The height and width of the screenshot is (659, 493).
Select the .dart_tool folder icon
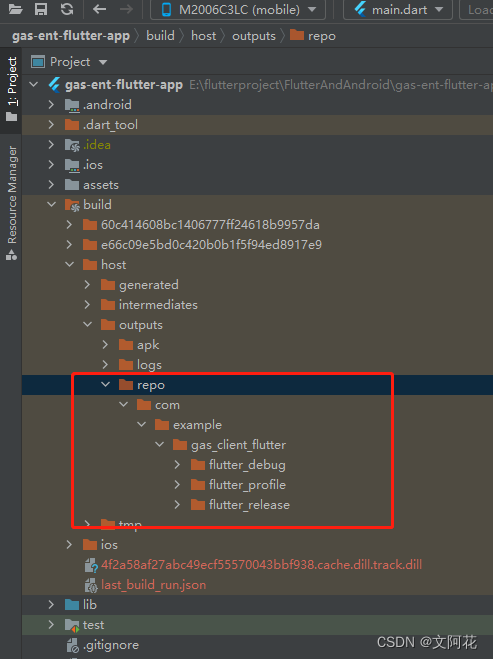pyautogui.click(x=72, y=125)
